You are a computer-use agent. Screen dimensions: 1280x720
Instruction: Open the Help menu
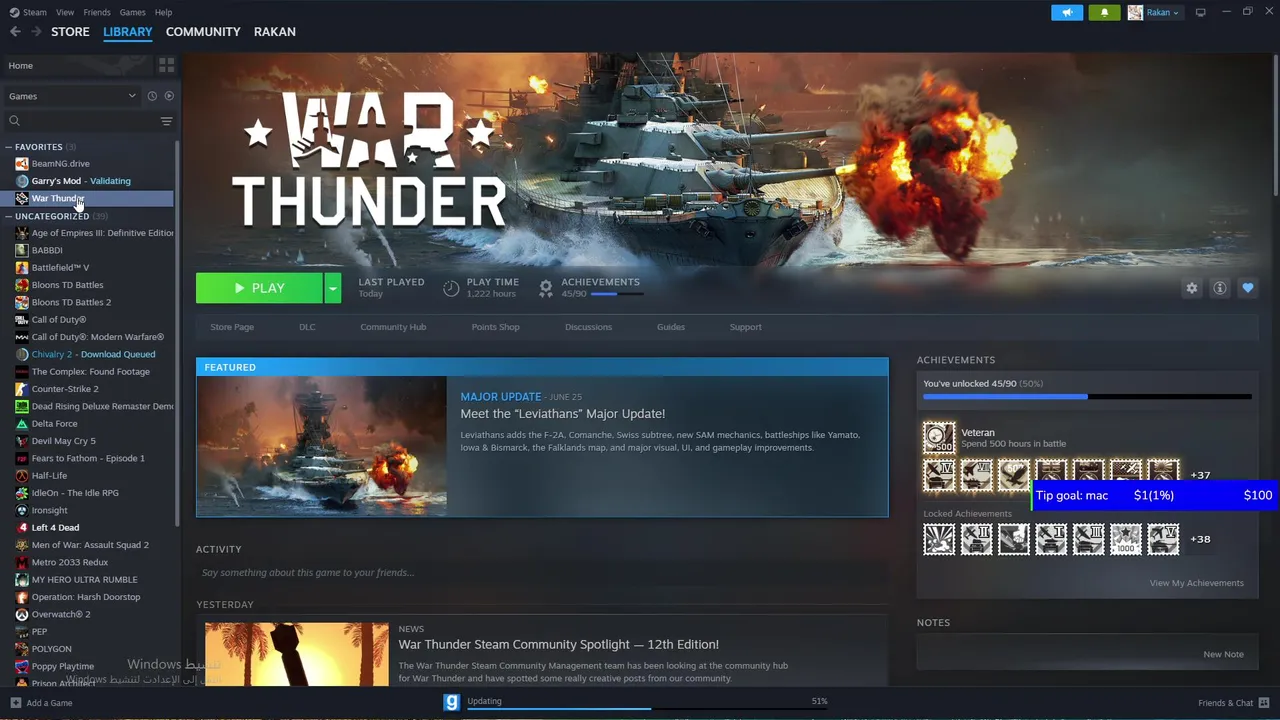click(x=164, y=12)
